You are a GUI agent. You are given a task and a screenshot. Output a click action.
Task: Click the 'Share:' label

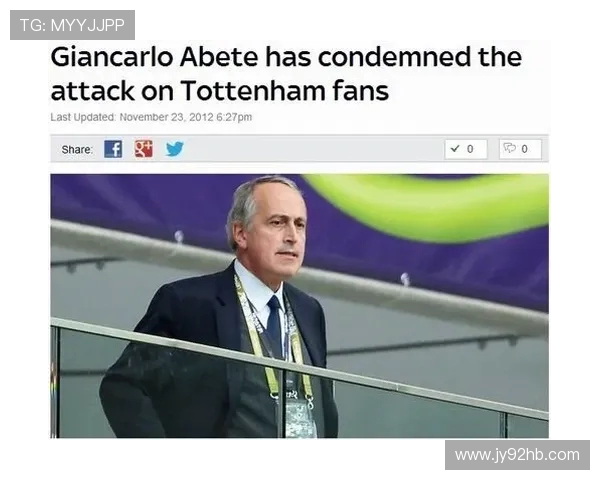click(x=77, y=149)
